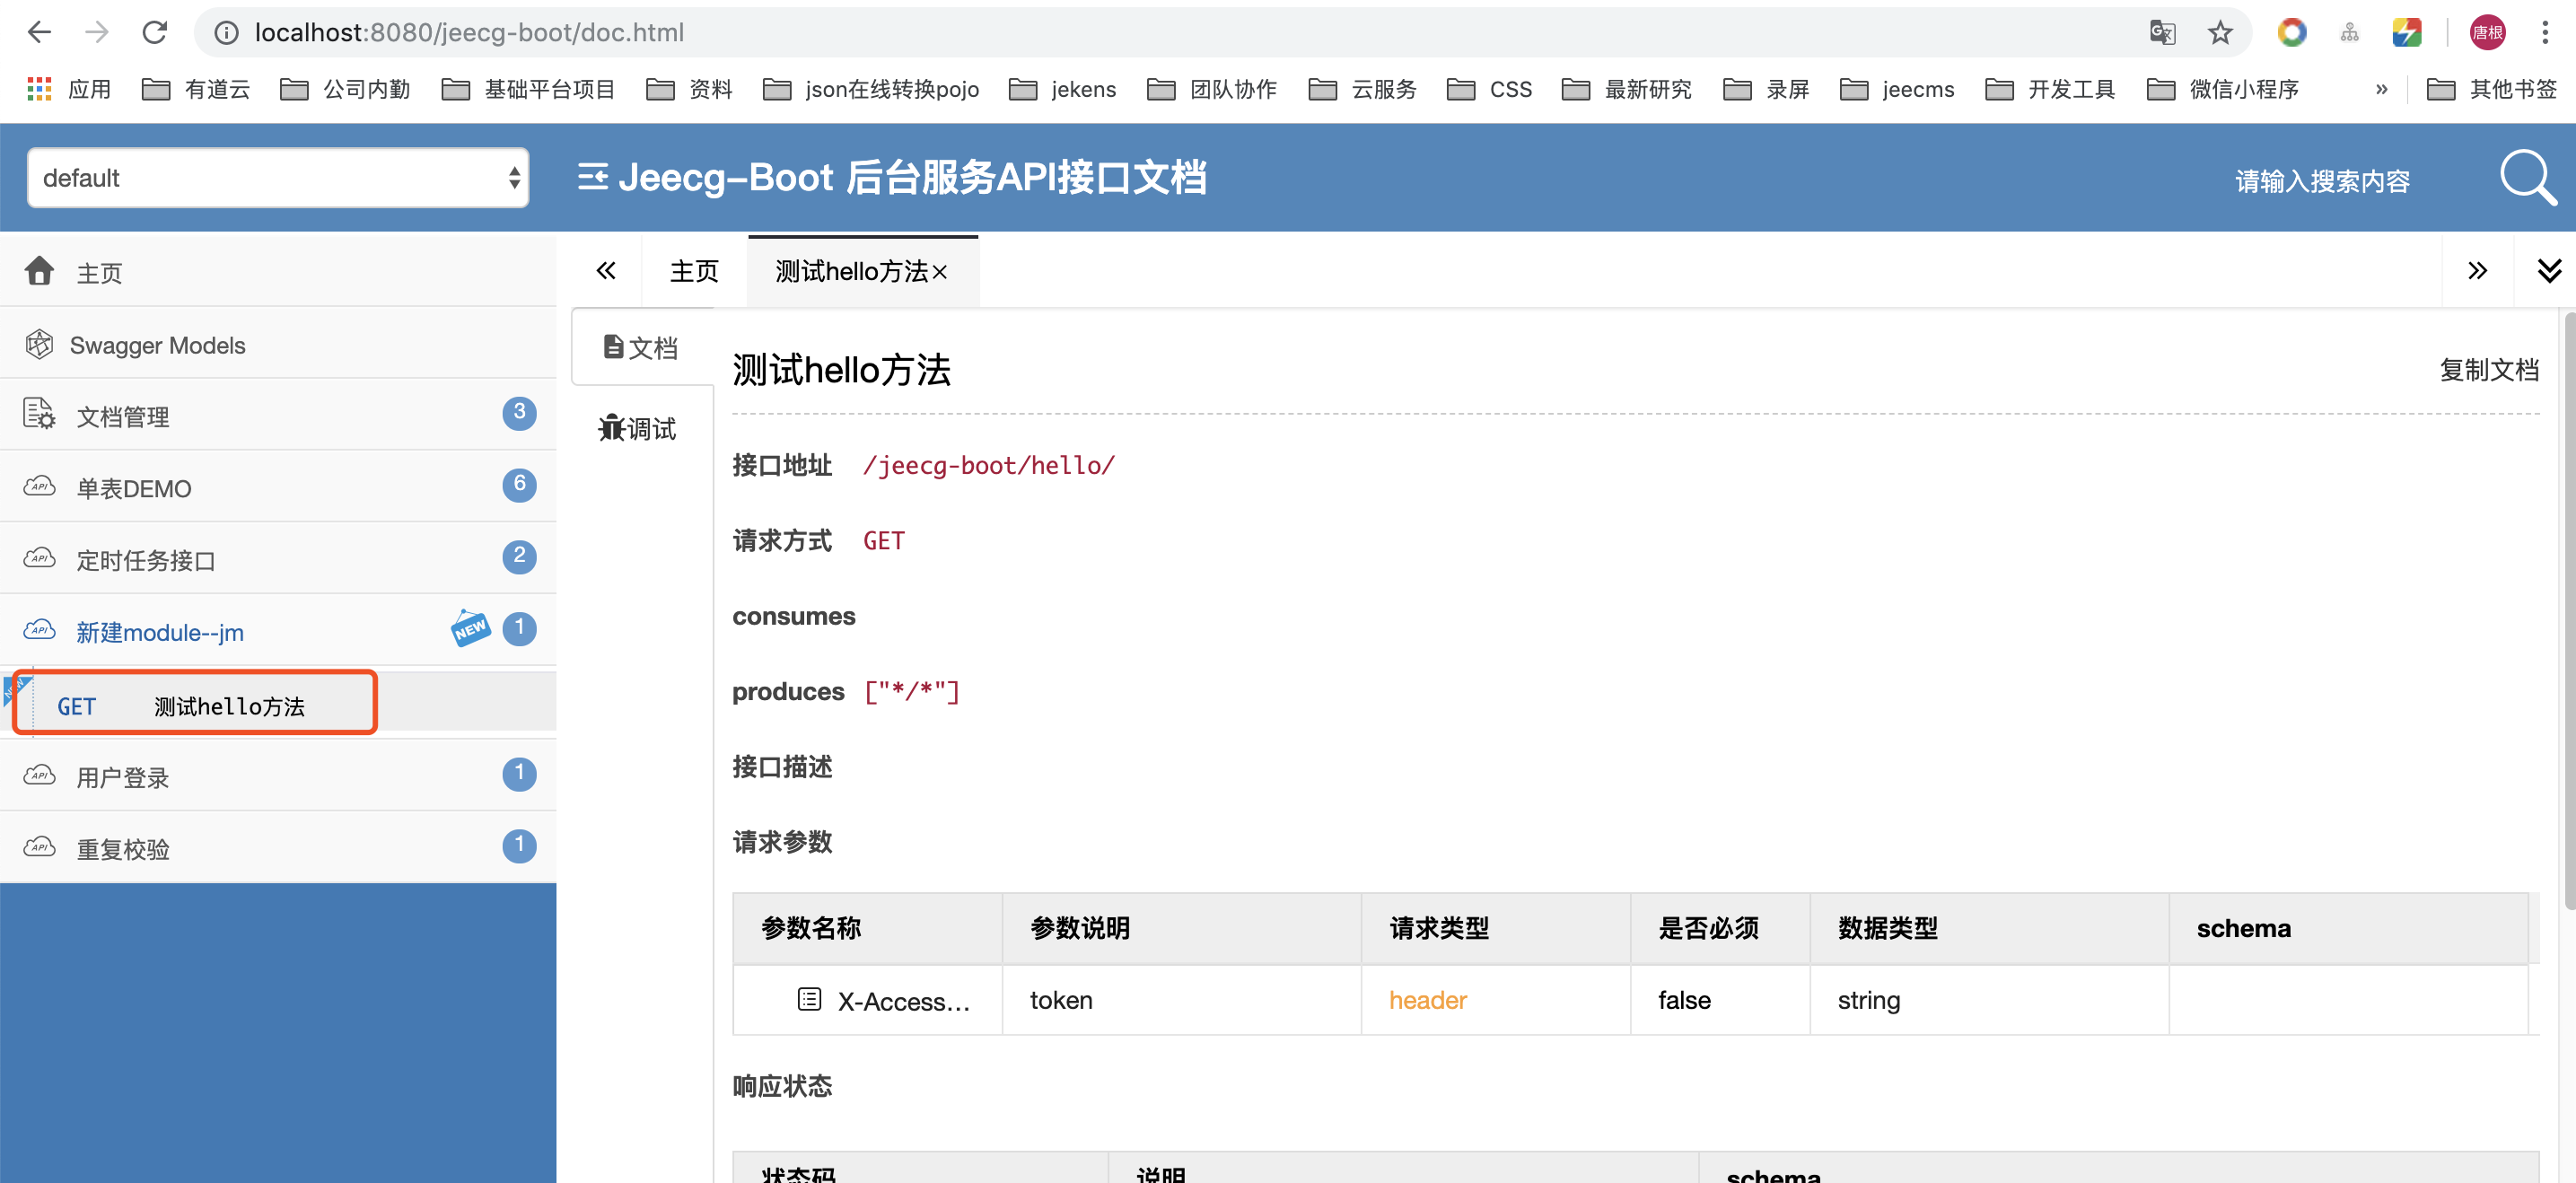Close the 测试hello方法 tab
This screenshot has height=1183, width=2576.
[939, 272]
